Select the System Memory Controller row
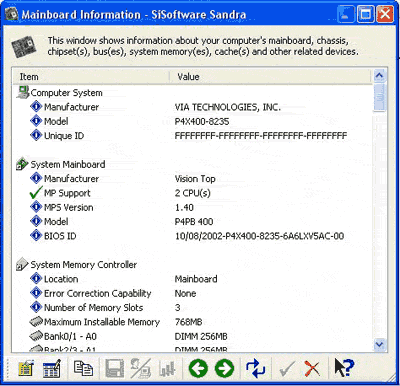The width and height of the screenshot is (400, 386). [84, 265]
